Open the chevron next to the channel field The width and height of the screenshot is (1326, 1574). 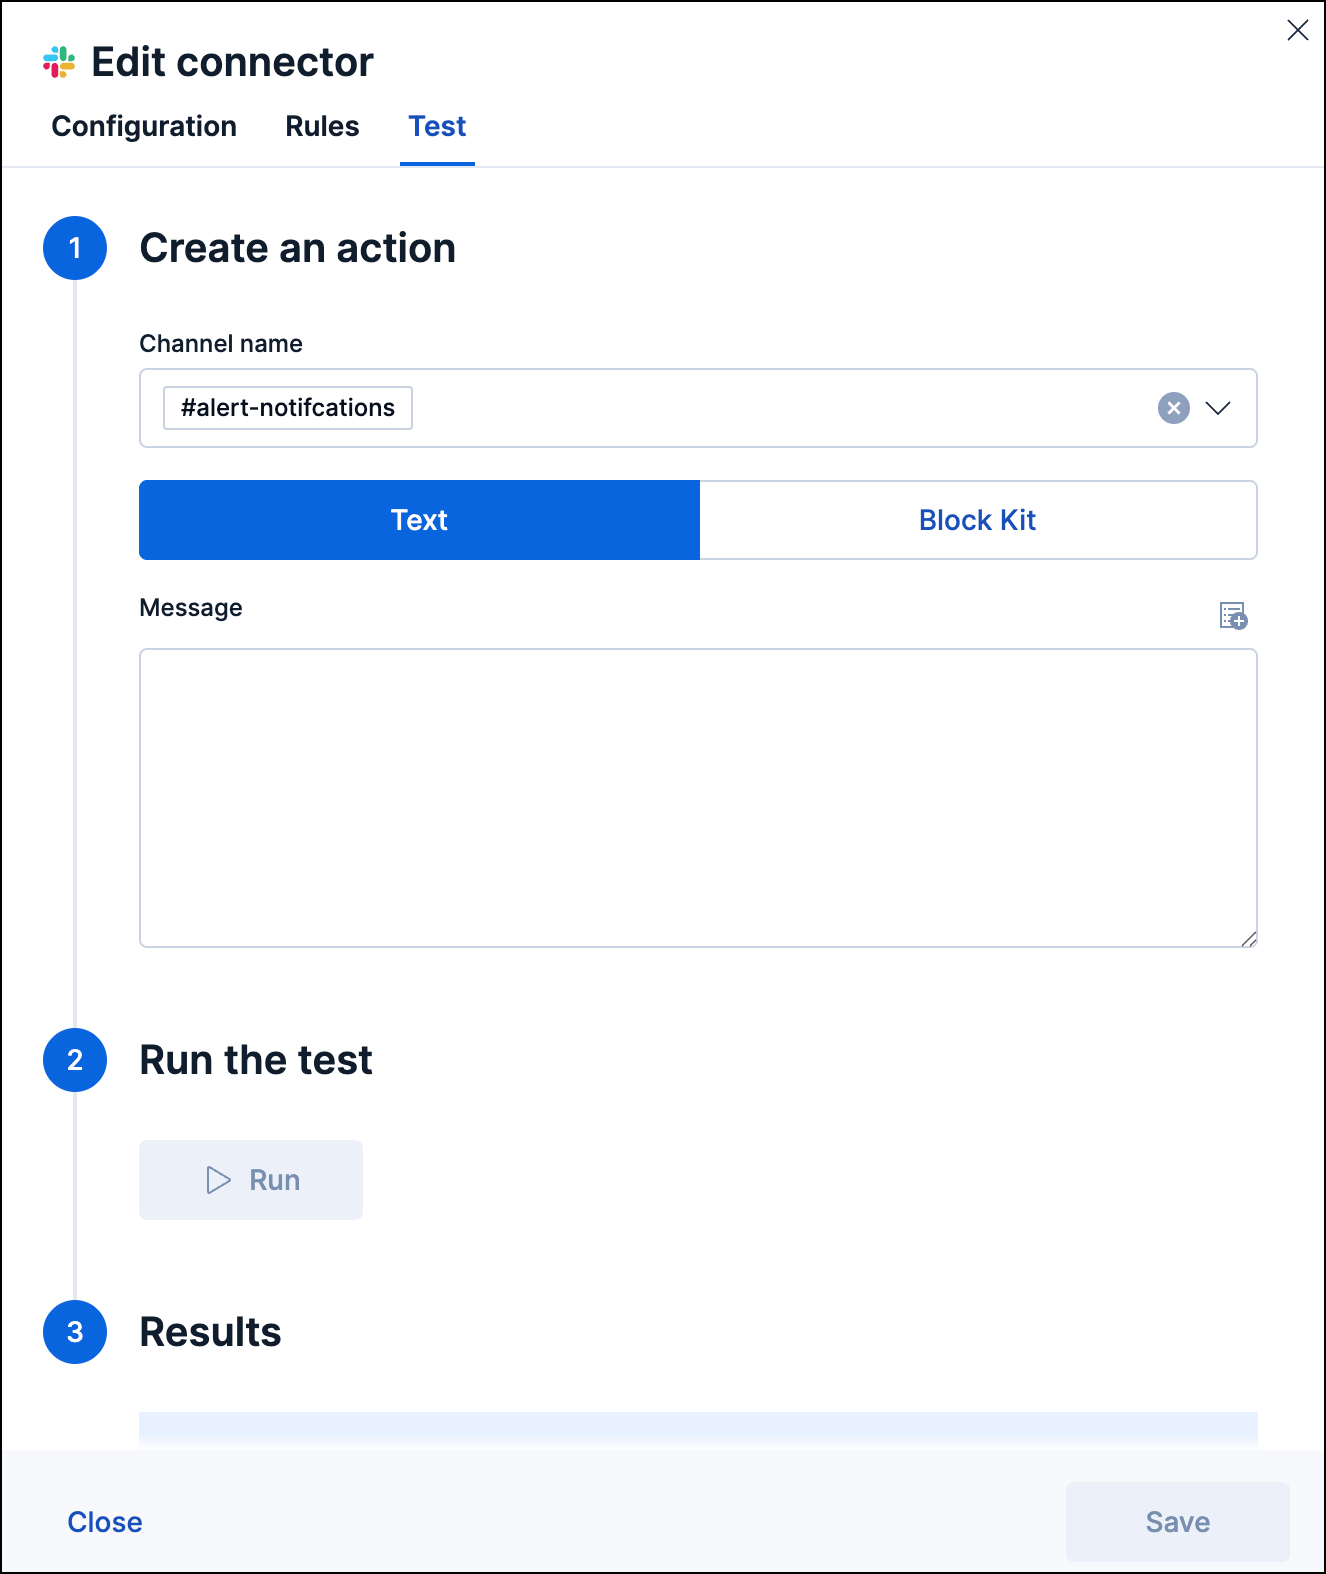click(1219, 408)
